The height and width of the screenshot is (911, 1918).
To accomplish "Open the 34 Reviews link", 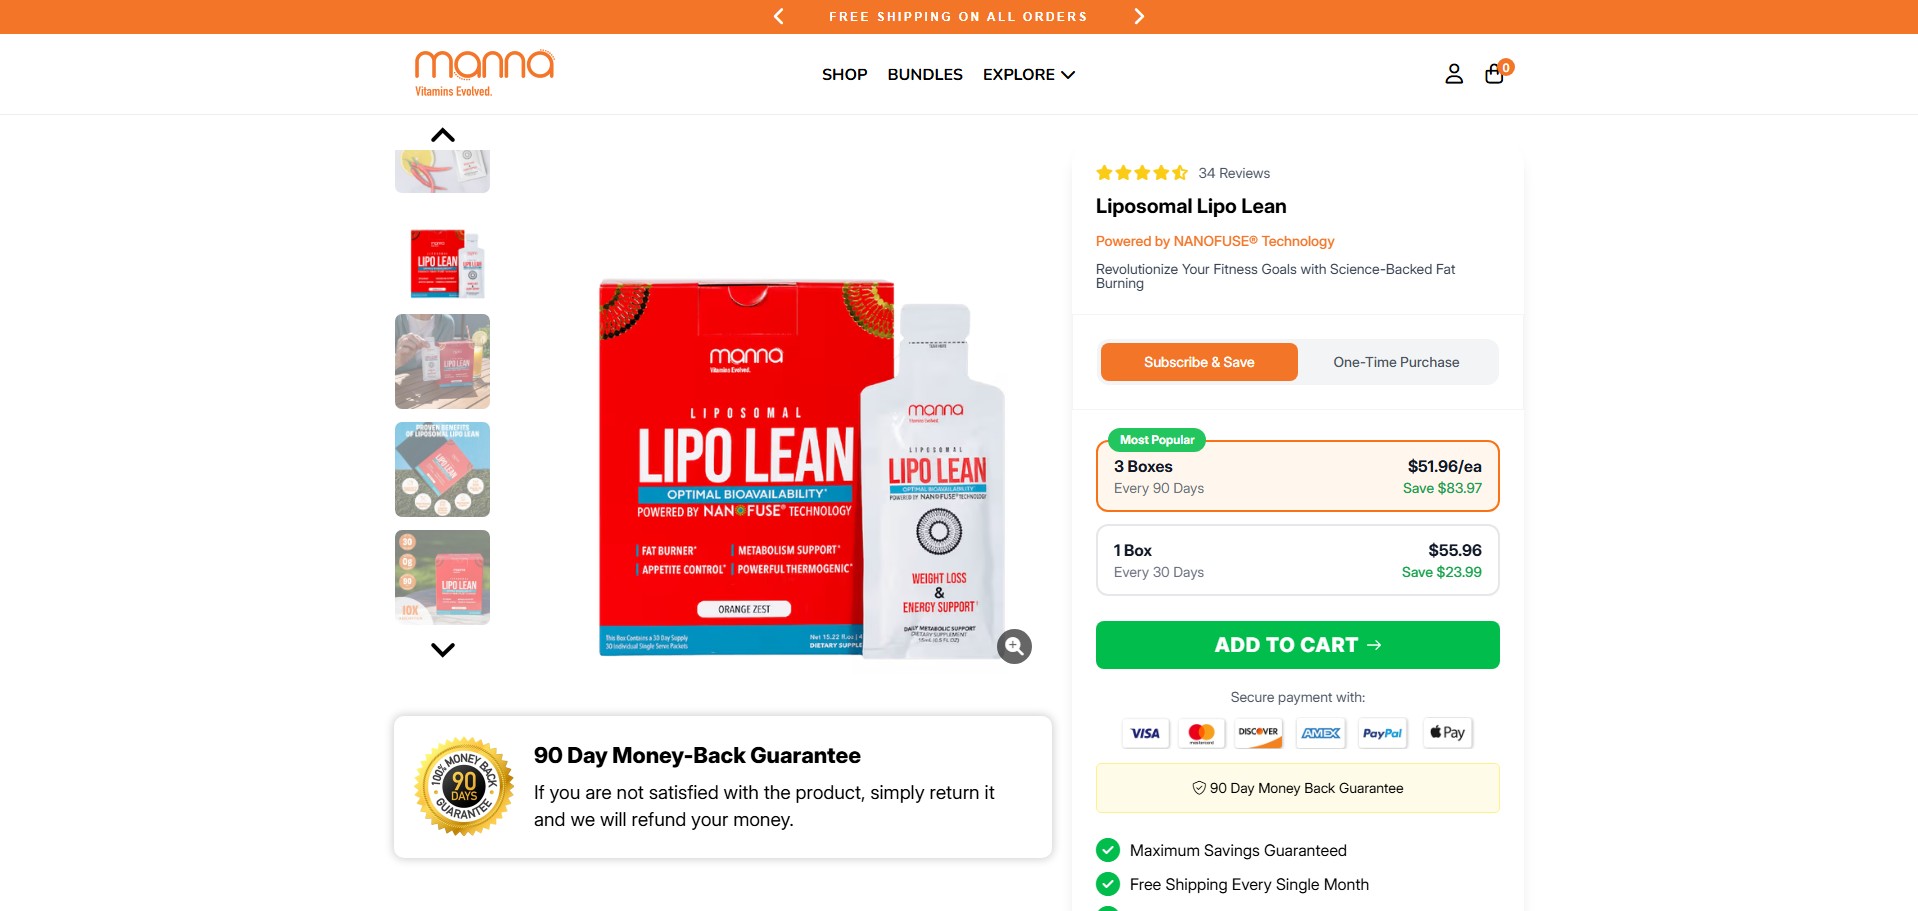I will tap(1234, 173).
